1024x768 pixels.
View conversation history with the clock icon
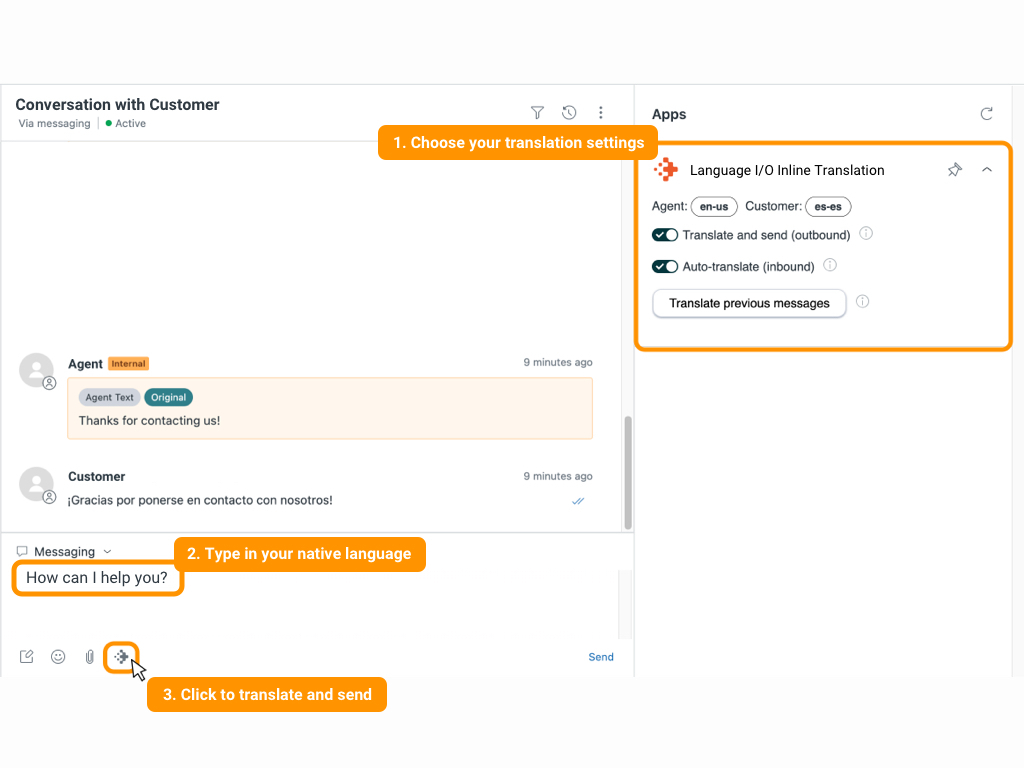tap(569, 112)
